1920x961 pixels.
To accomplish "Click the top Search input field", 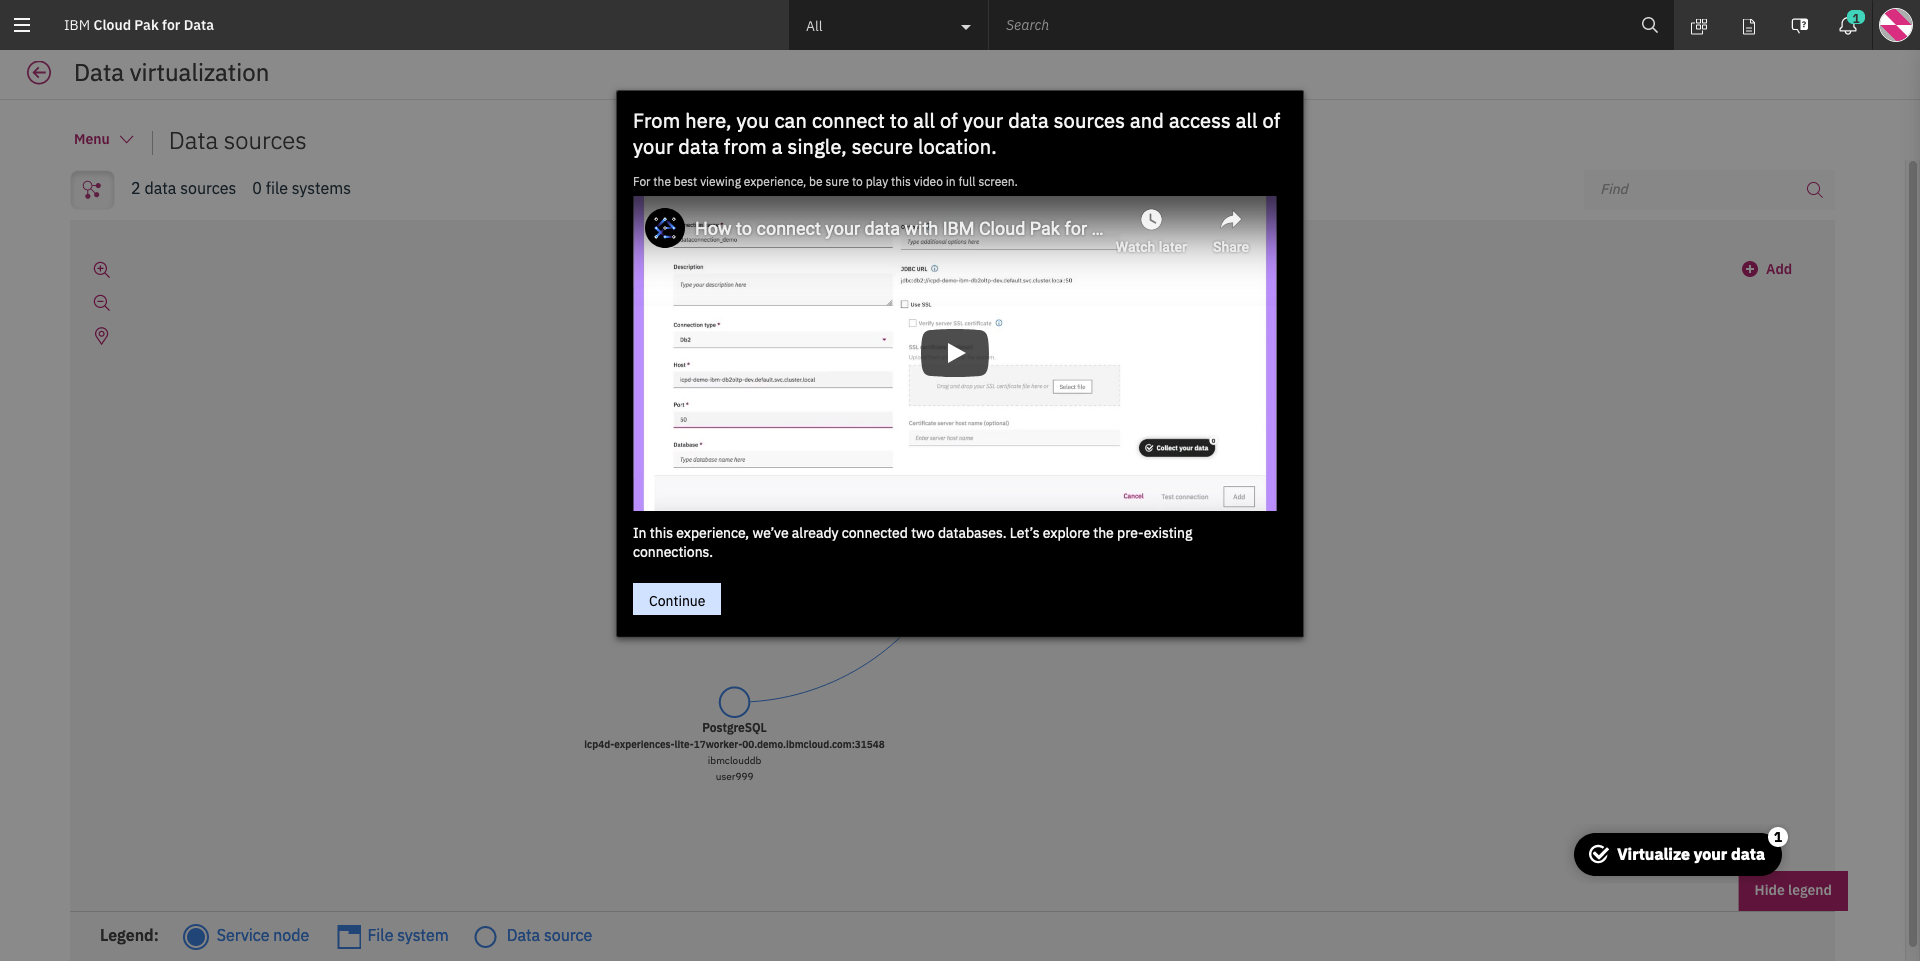I will point(1310,25).
